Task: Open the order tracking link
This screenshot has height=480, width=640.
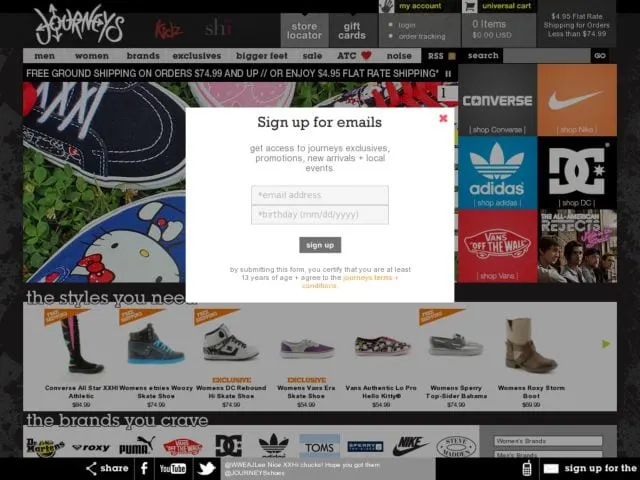Action: point(422,36)
